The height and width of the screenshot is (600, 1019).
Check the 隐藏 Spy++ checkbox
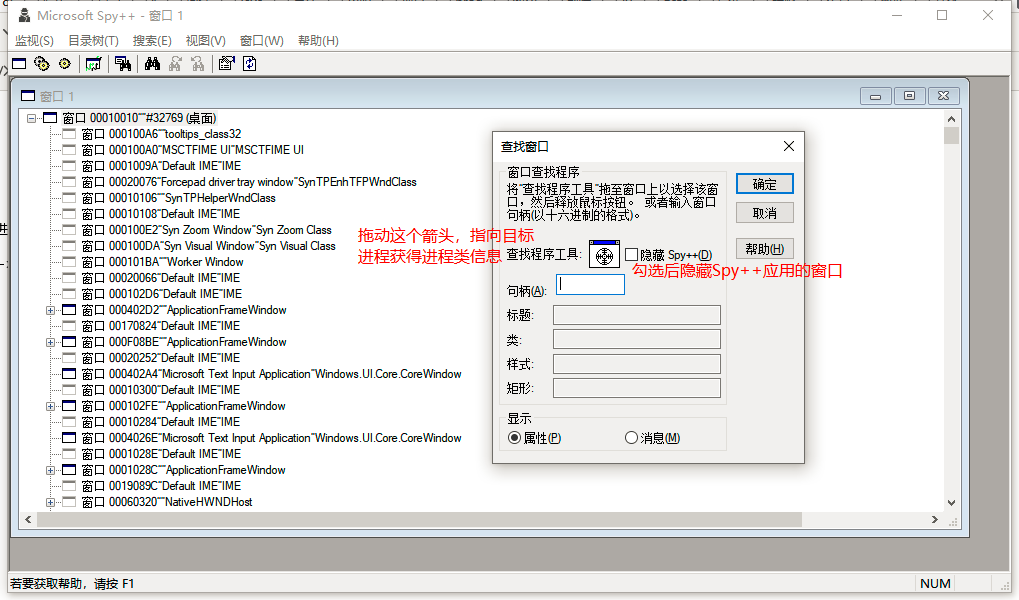(631, 255)
